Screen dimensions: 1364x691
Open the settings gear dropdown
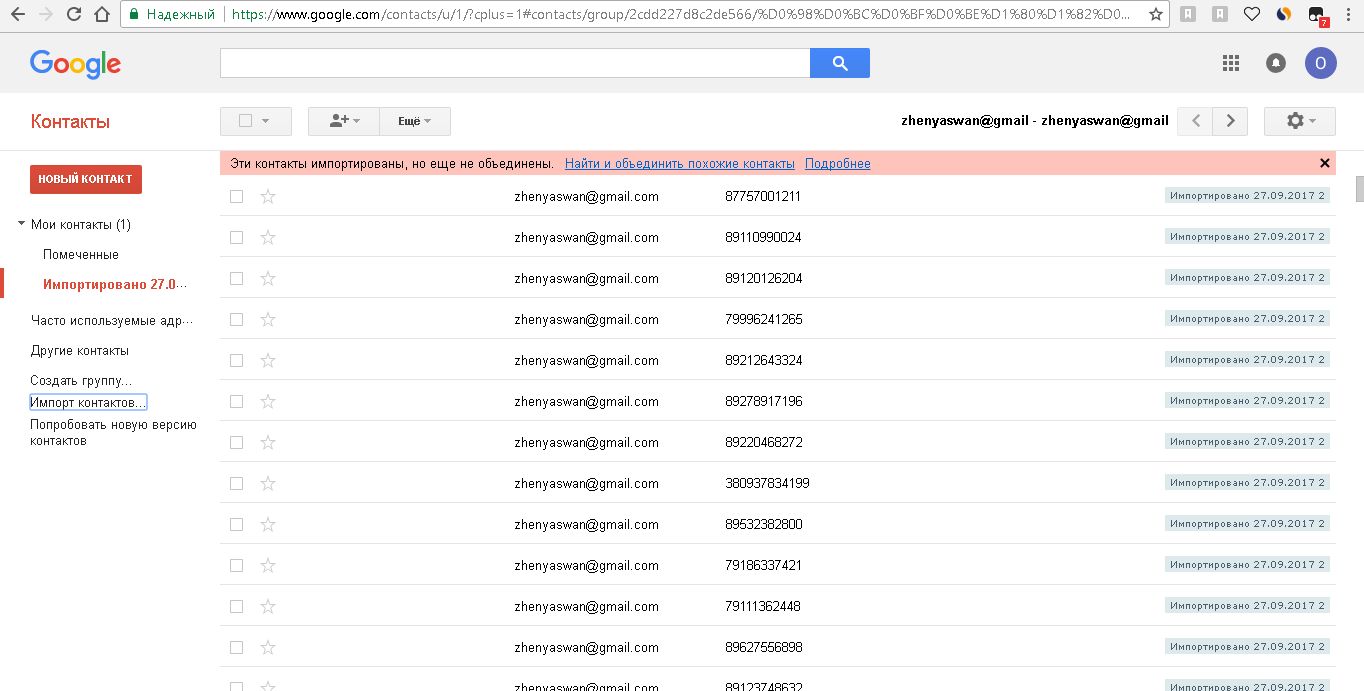click(1299, 121)
